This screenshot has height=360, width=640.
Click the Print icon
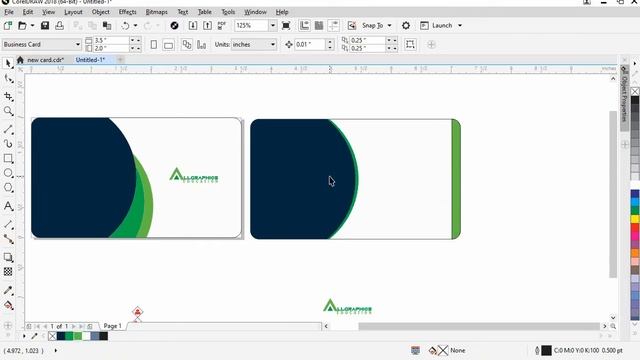(x=60, y=25)
